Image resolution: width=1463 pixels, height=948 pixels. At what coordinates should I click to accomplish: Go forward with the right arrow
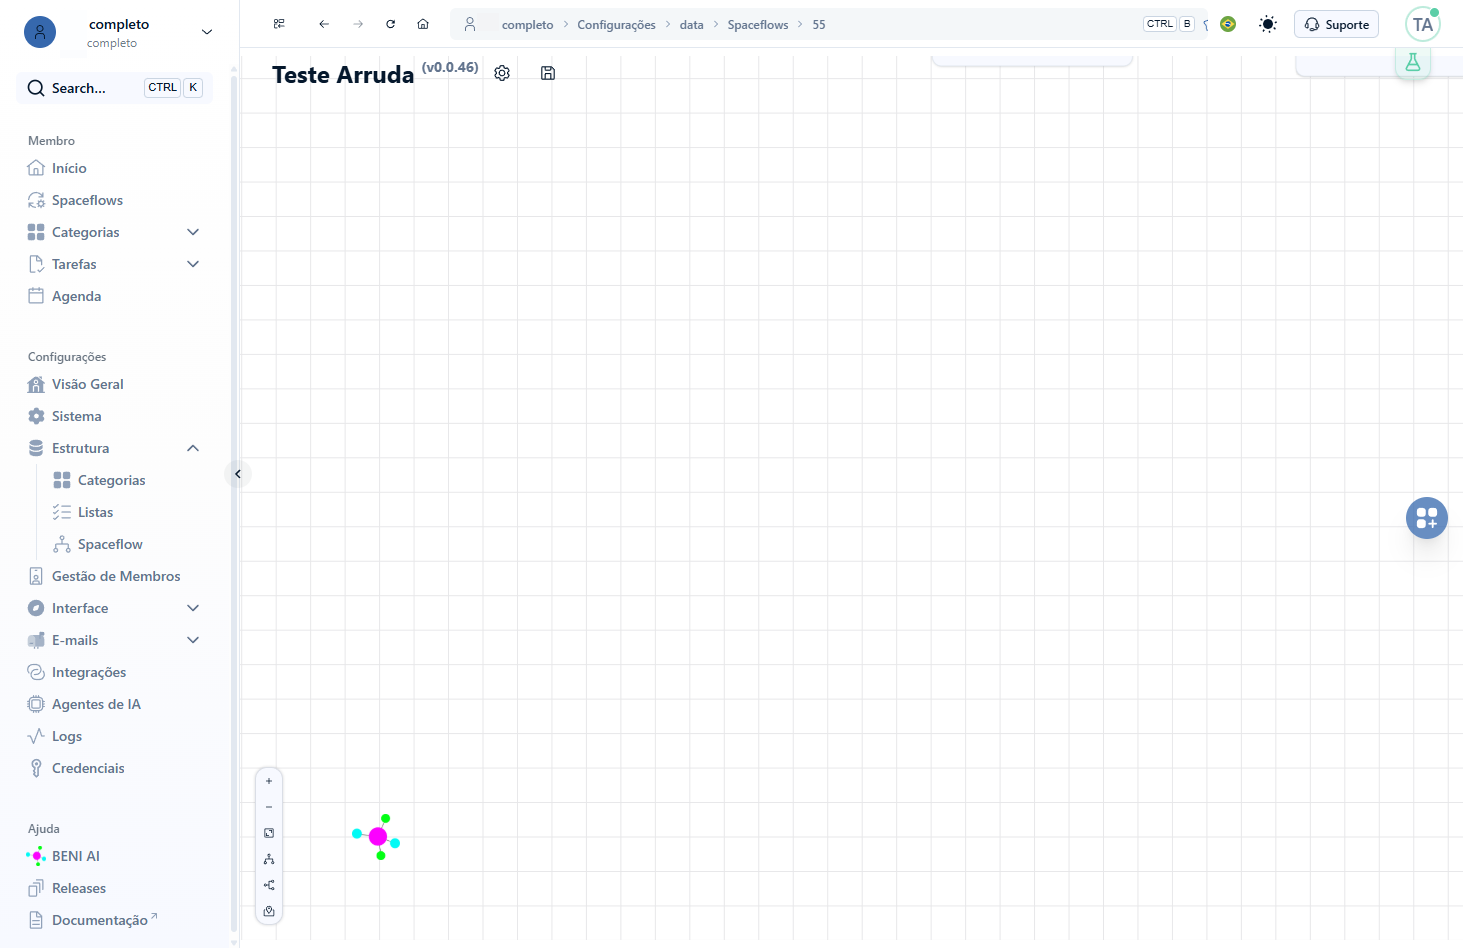click(358, 24)
